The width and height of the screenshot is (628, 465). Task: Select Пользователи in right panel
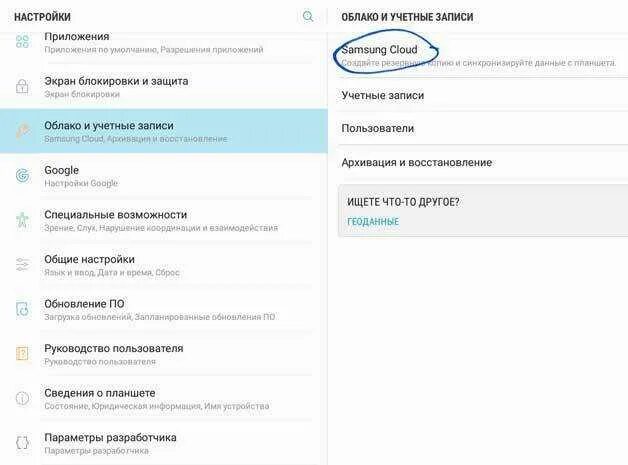481,129
